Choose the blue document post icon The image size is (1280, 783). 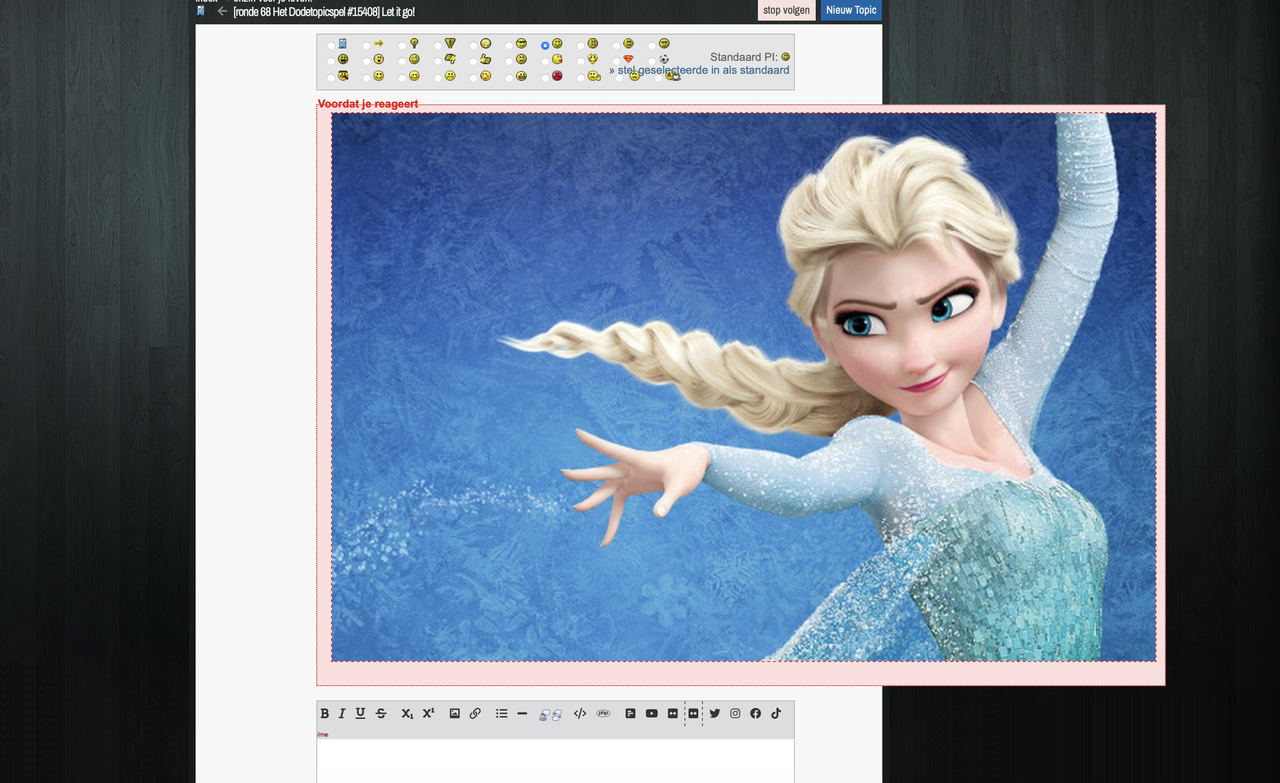tap(342, 44)
